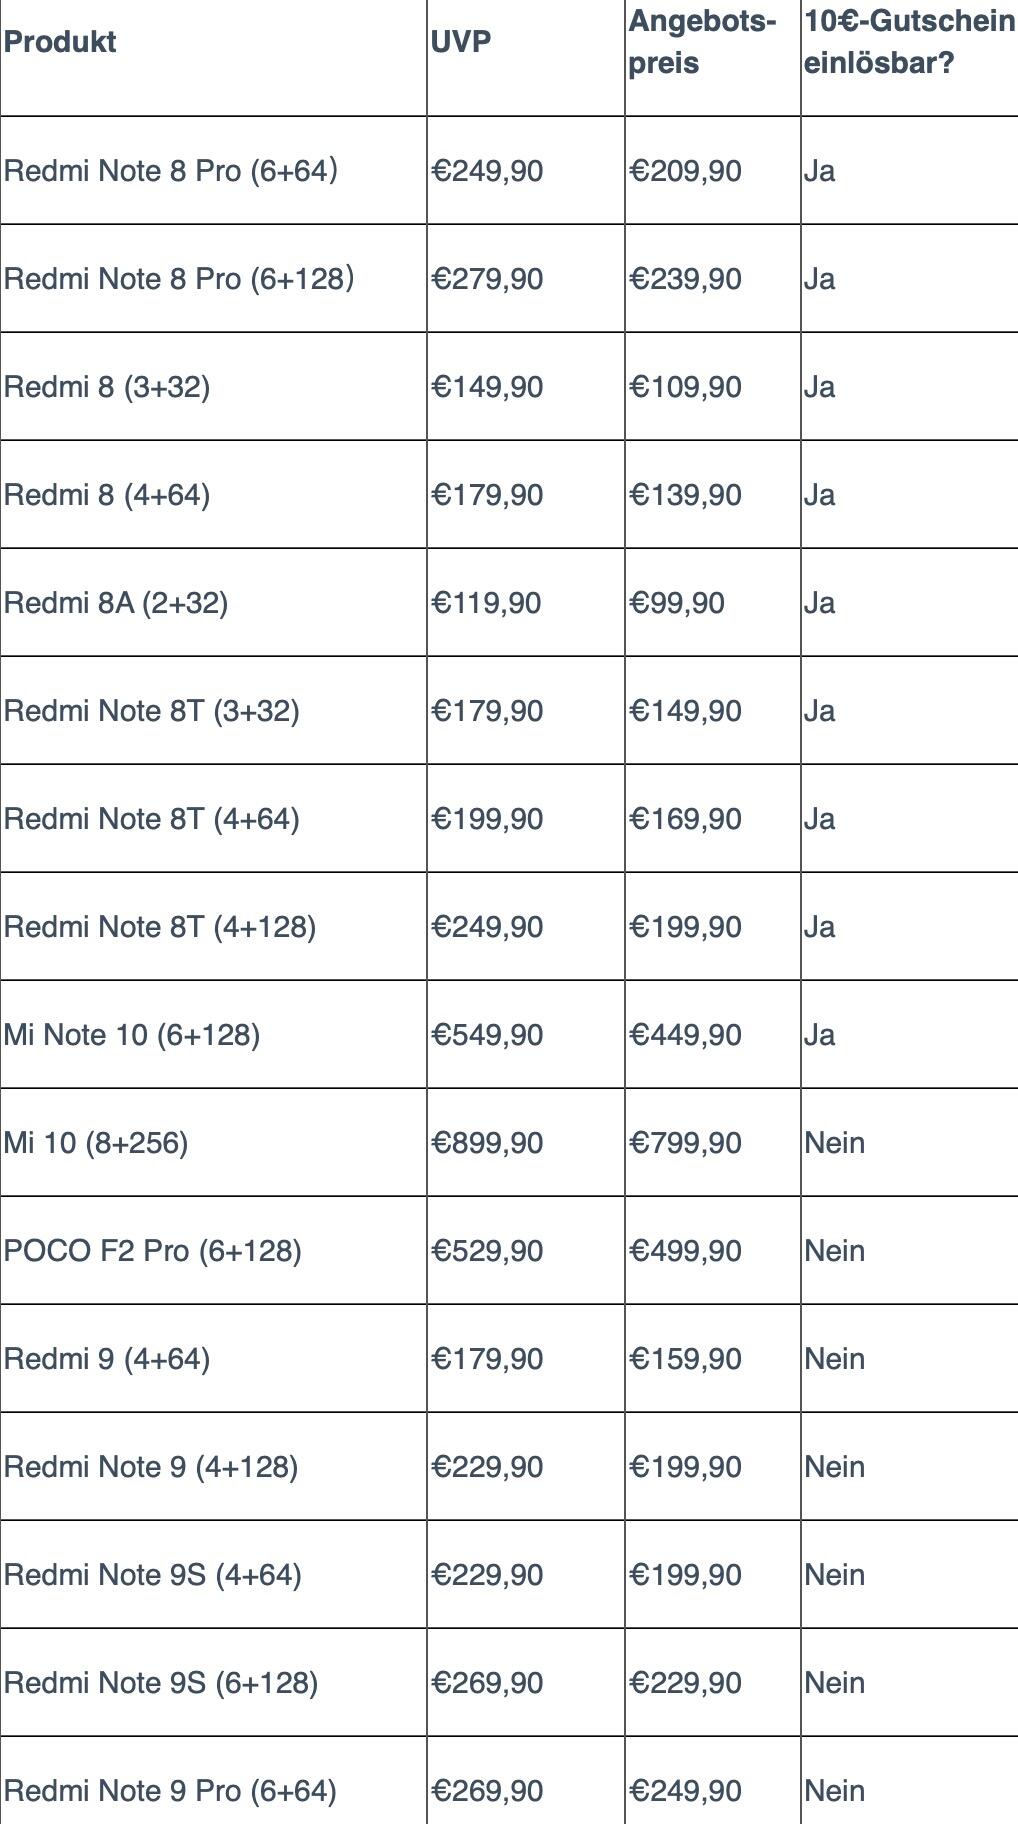Image resolution: width=1018 pixels, height=1824 pixels.
Task: Click the €99,90 offer price of Redmi 8A
Action: click(677, 603)
